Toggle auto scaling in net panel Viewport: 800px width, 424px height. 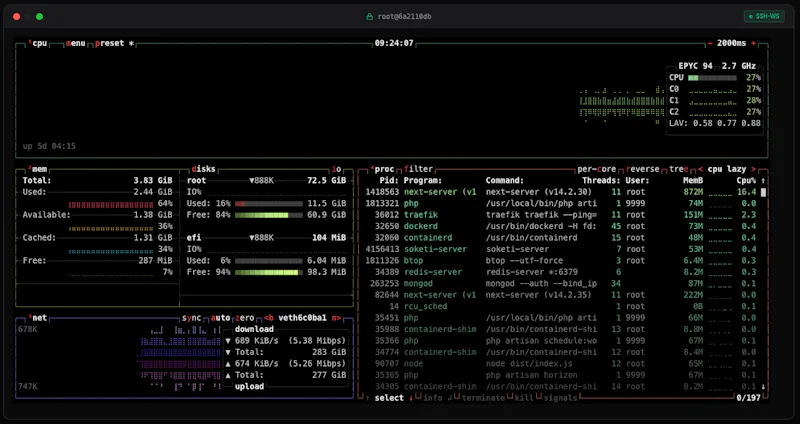click(220, 318)
